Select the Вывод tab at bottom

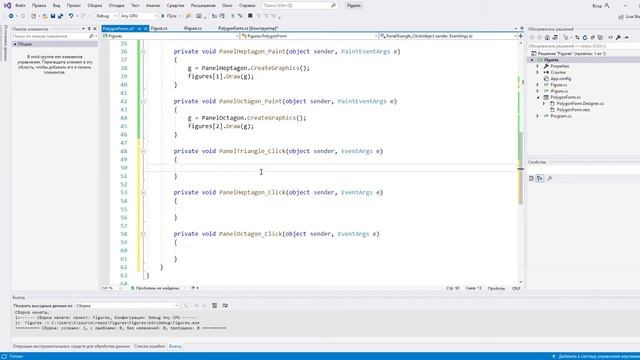(175, 346)
